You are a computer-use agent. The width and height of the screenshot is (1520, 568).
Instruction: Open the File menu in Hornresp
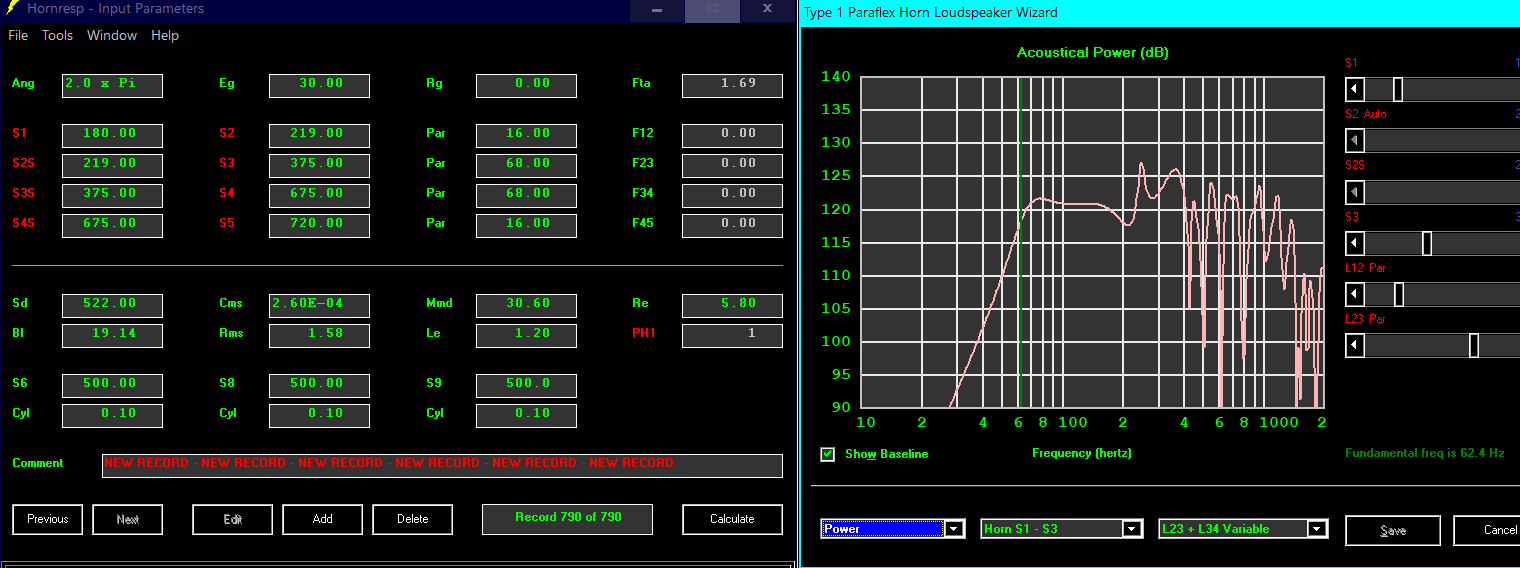click(x=18, y=35)
